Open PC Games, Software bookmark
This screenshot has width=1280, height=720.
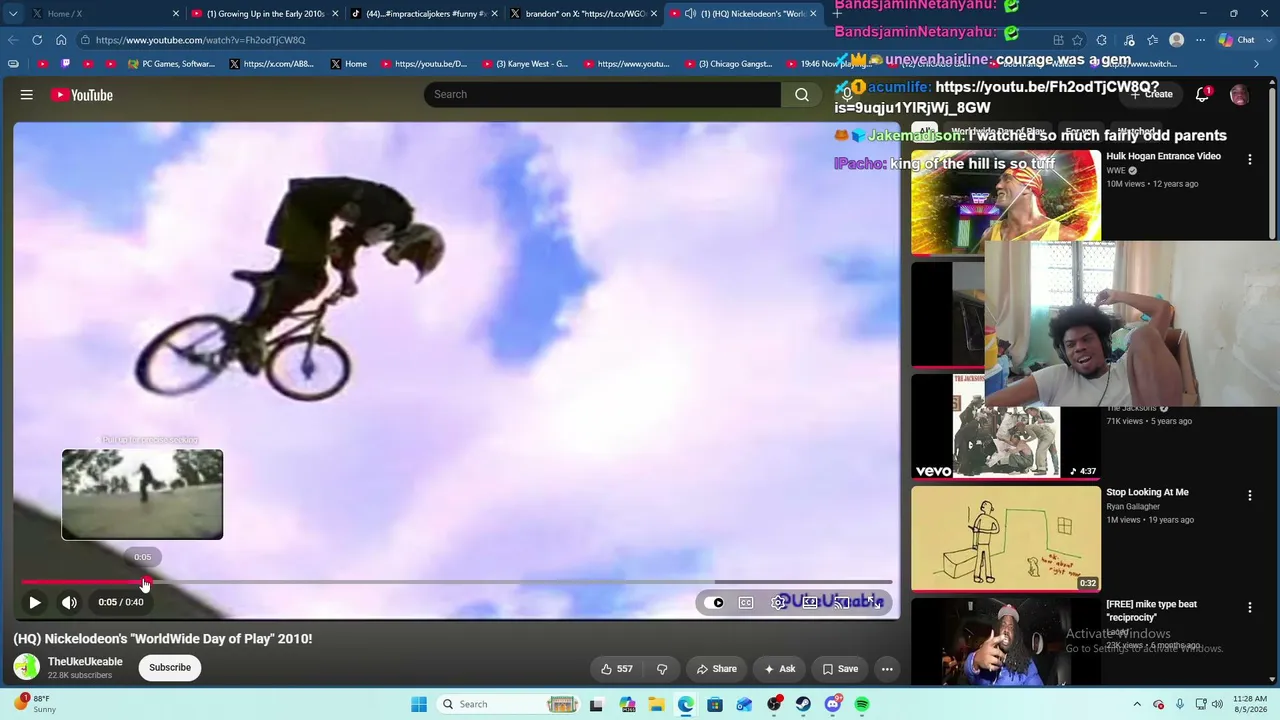[171, 64]
